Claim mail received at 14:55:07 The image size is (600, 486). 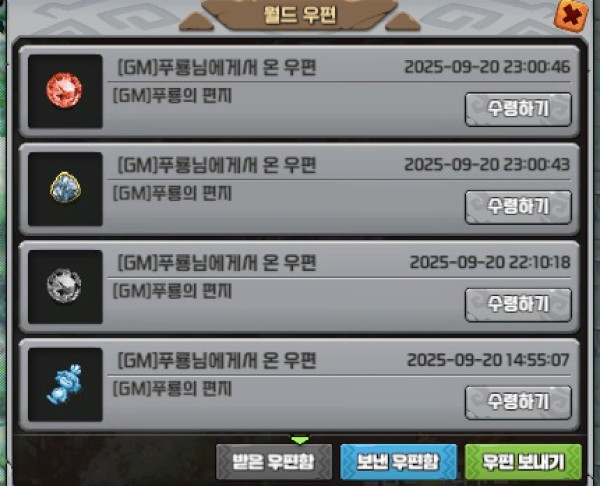[x=518, y=403]
